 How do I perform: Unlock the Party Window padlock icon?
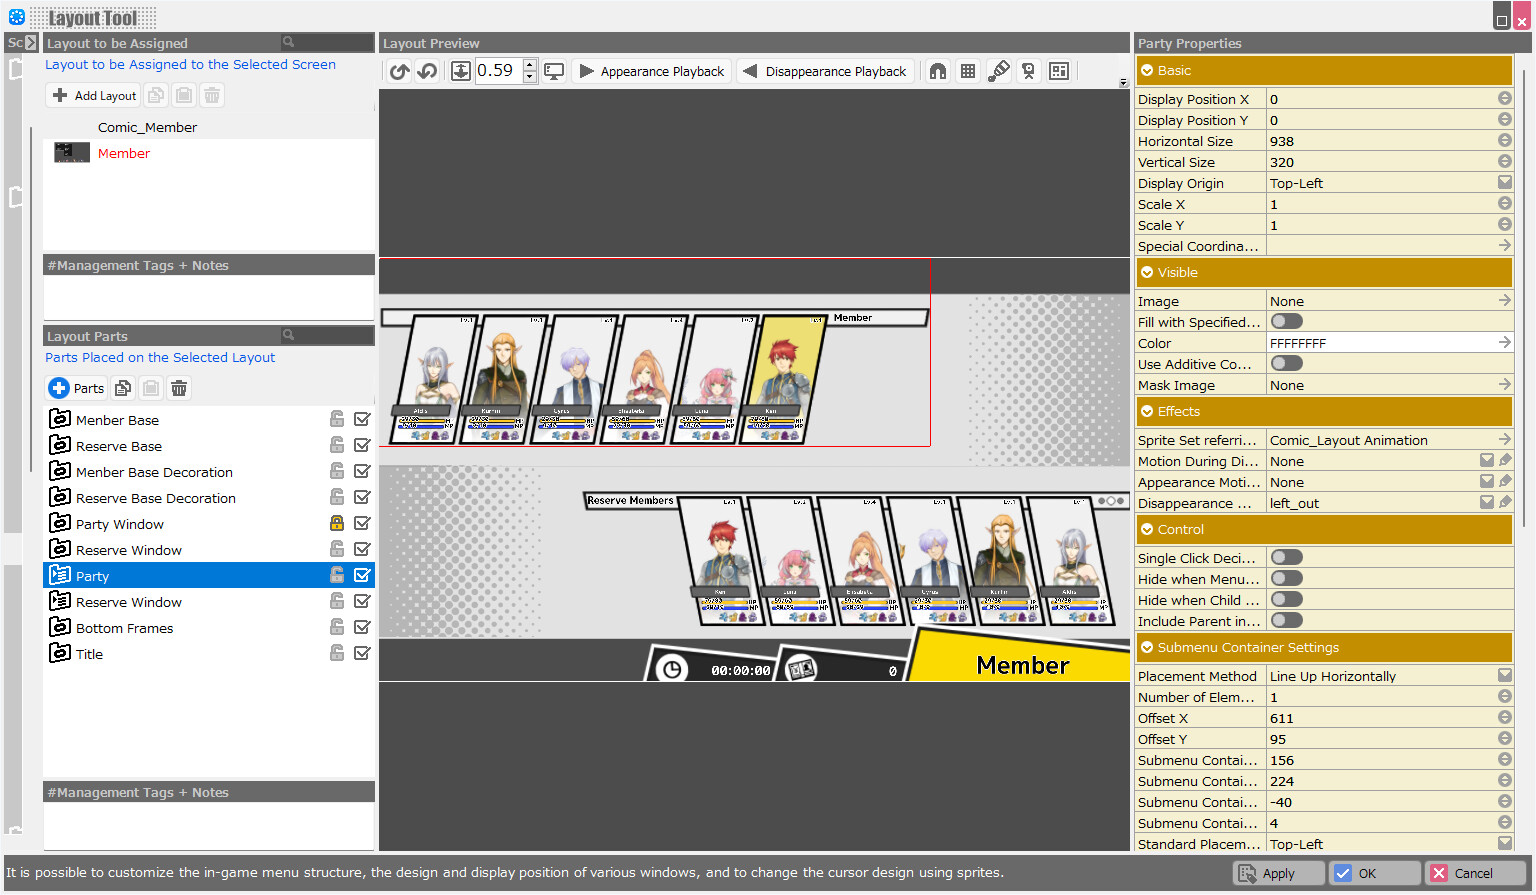(338, 523)
